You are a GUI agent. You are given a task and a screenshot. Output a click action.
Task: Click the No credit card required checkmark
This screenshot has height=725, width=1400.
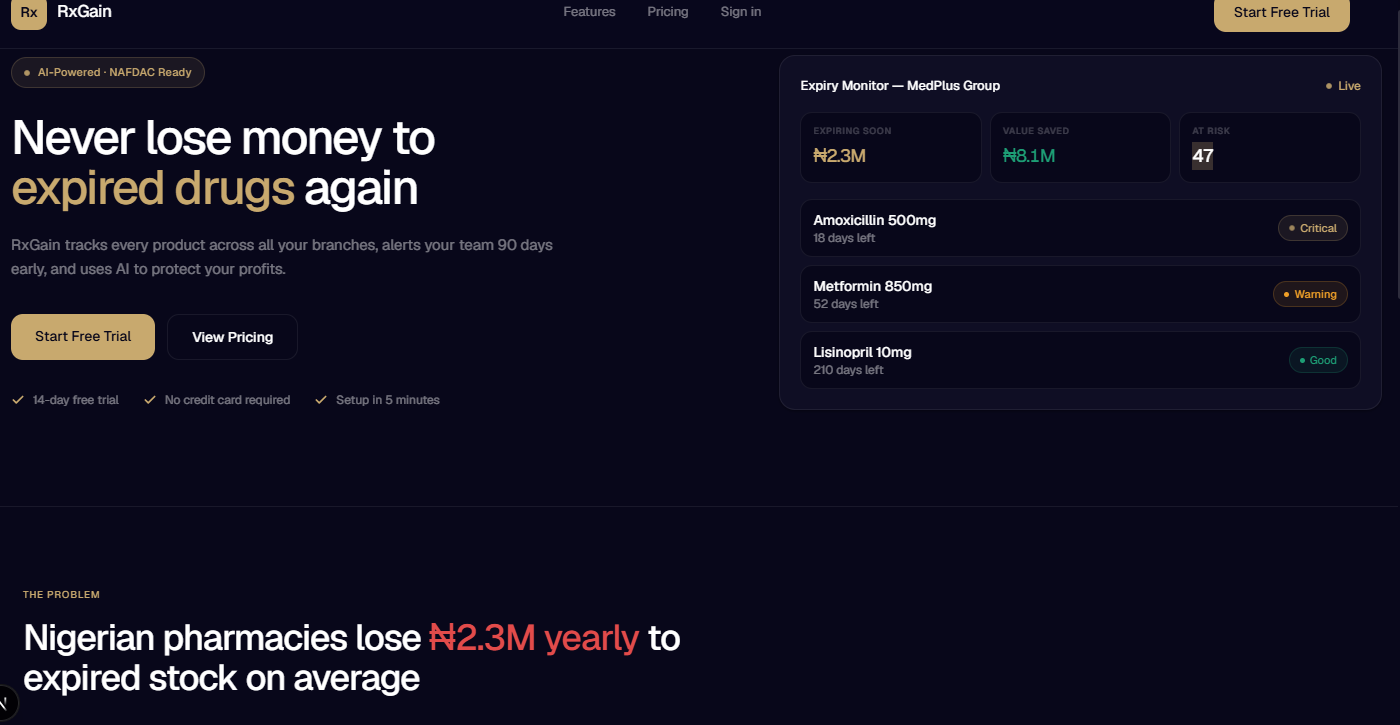[150, 400]
